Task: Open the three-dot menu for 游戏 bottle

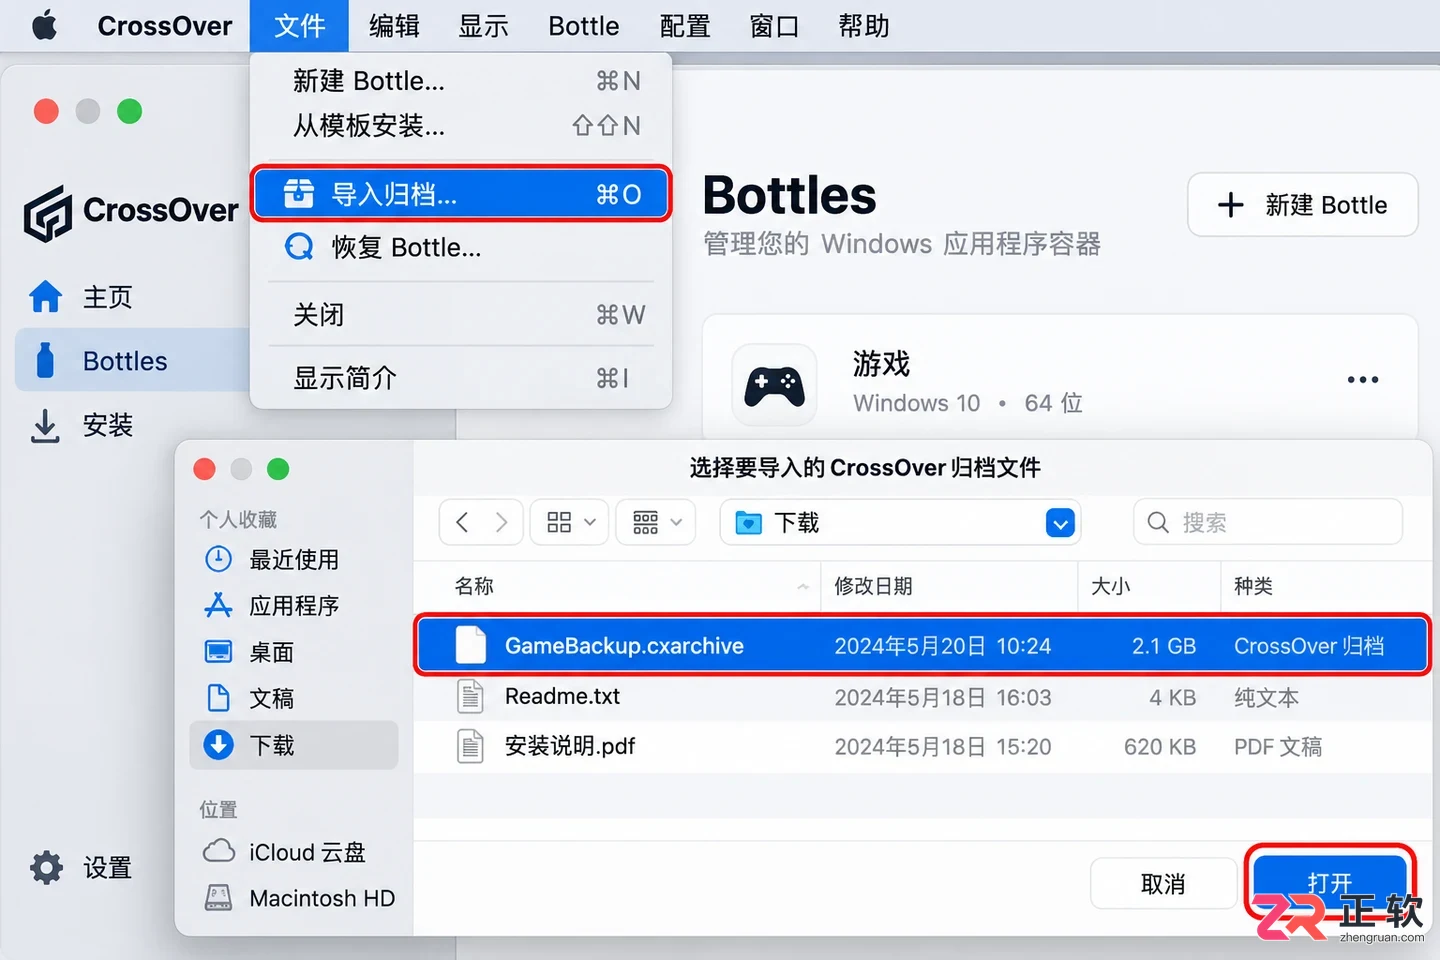Action: point(1362,380)
